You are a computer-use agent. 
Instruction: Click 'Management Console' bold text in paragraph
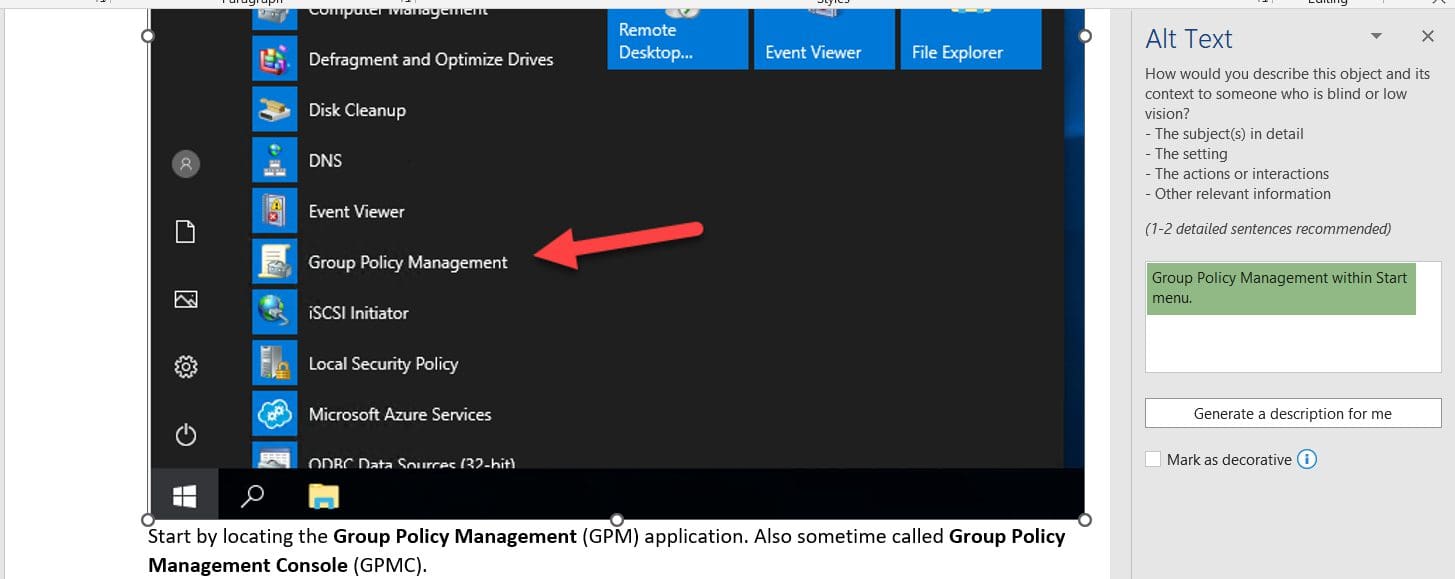tap(247, 565)
